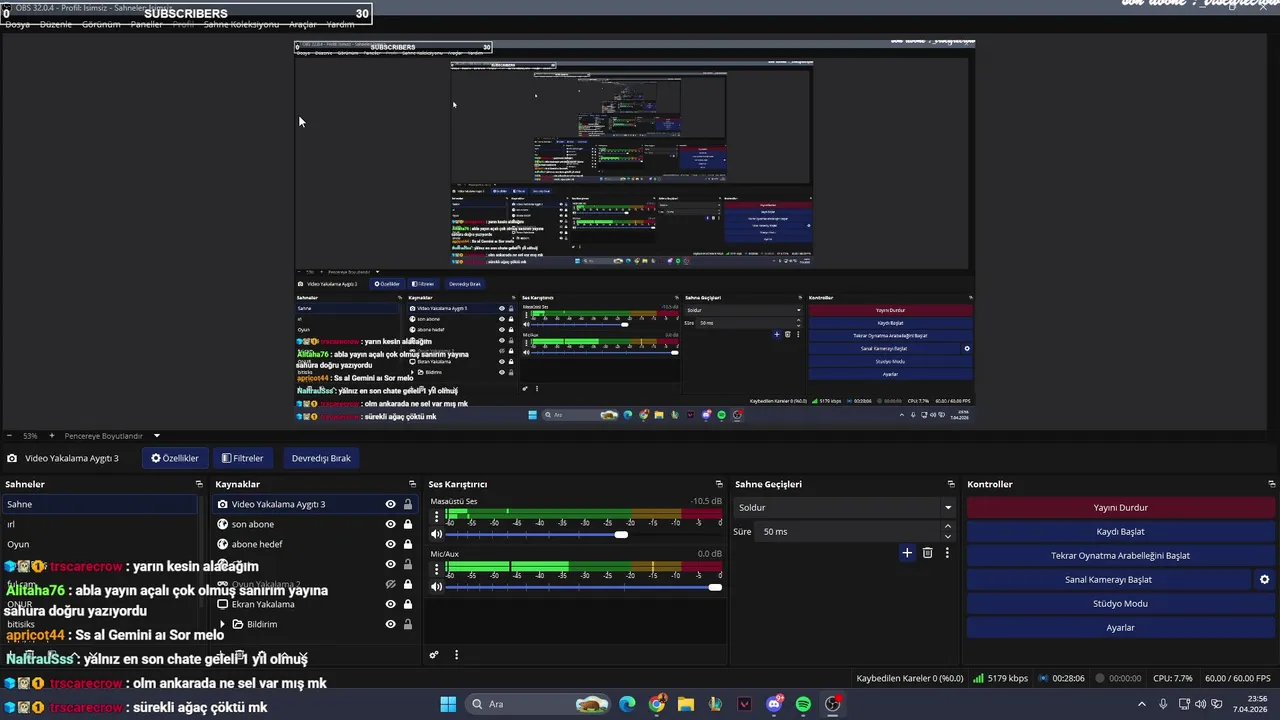Open OBS Studio taskbar icon

[x=832, y=704]
